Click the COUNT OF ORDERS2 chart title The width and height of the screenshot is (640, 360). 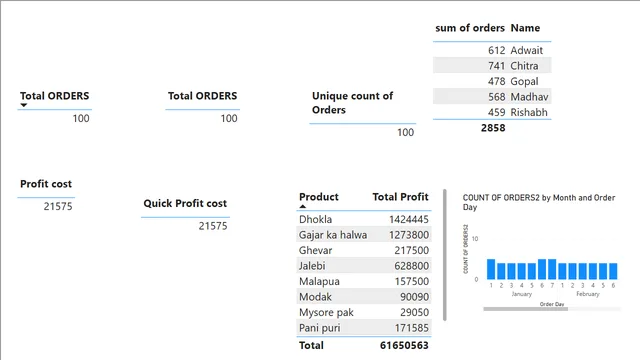(539, 202)
